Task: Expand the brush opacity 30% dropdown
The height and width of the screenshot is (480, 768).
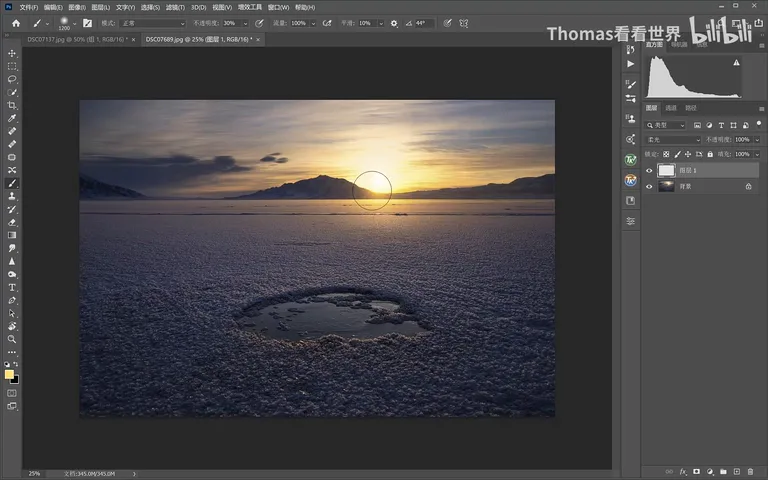Action: tap(245, 24)
